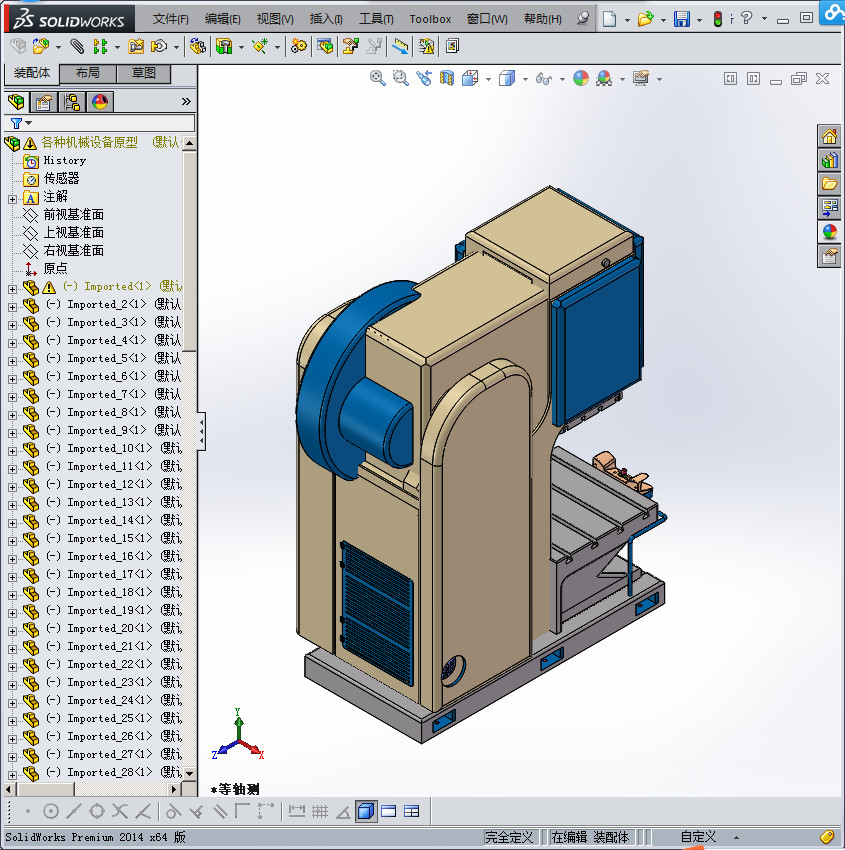The width and height of the screenshot is (845, 850).
Task: Open Design Library icon in task pane
Action: 829,160
